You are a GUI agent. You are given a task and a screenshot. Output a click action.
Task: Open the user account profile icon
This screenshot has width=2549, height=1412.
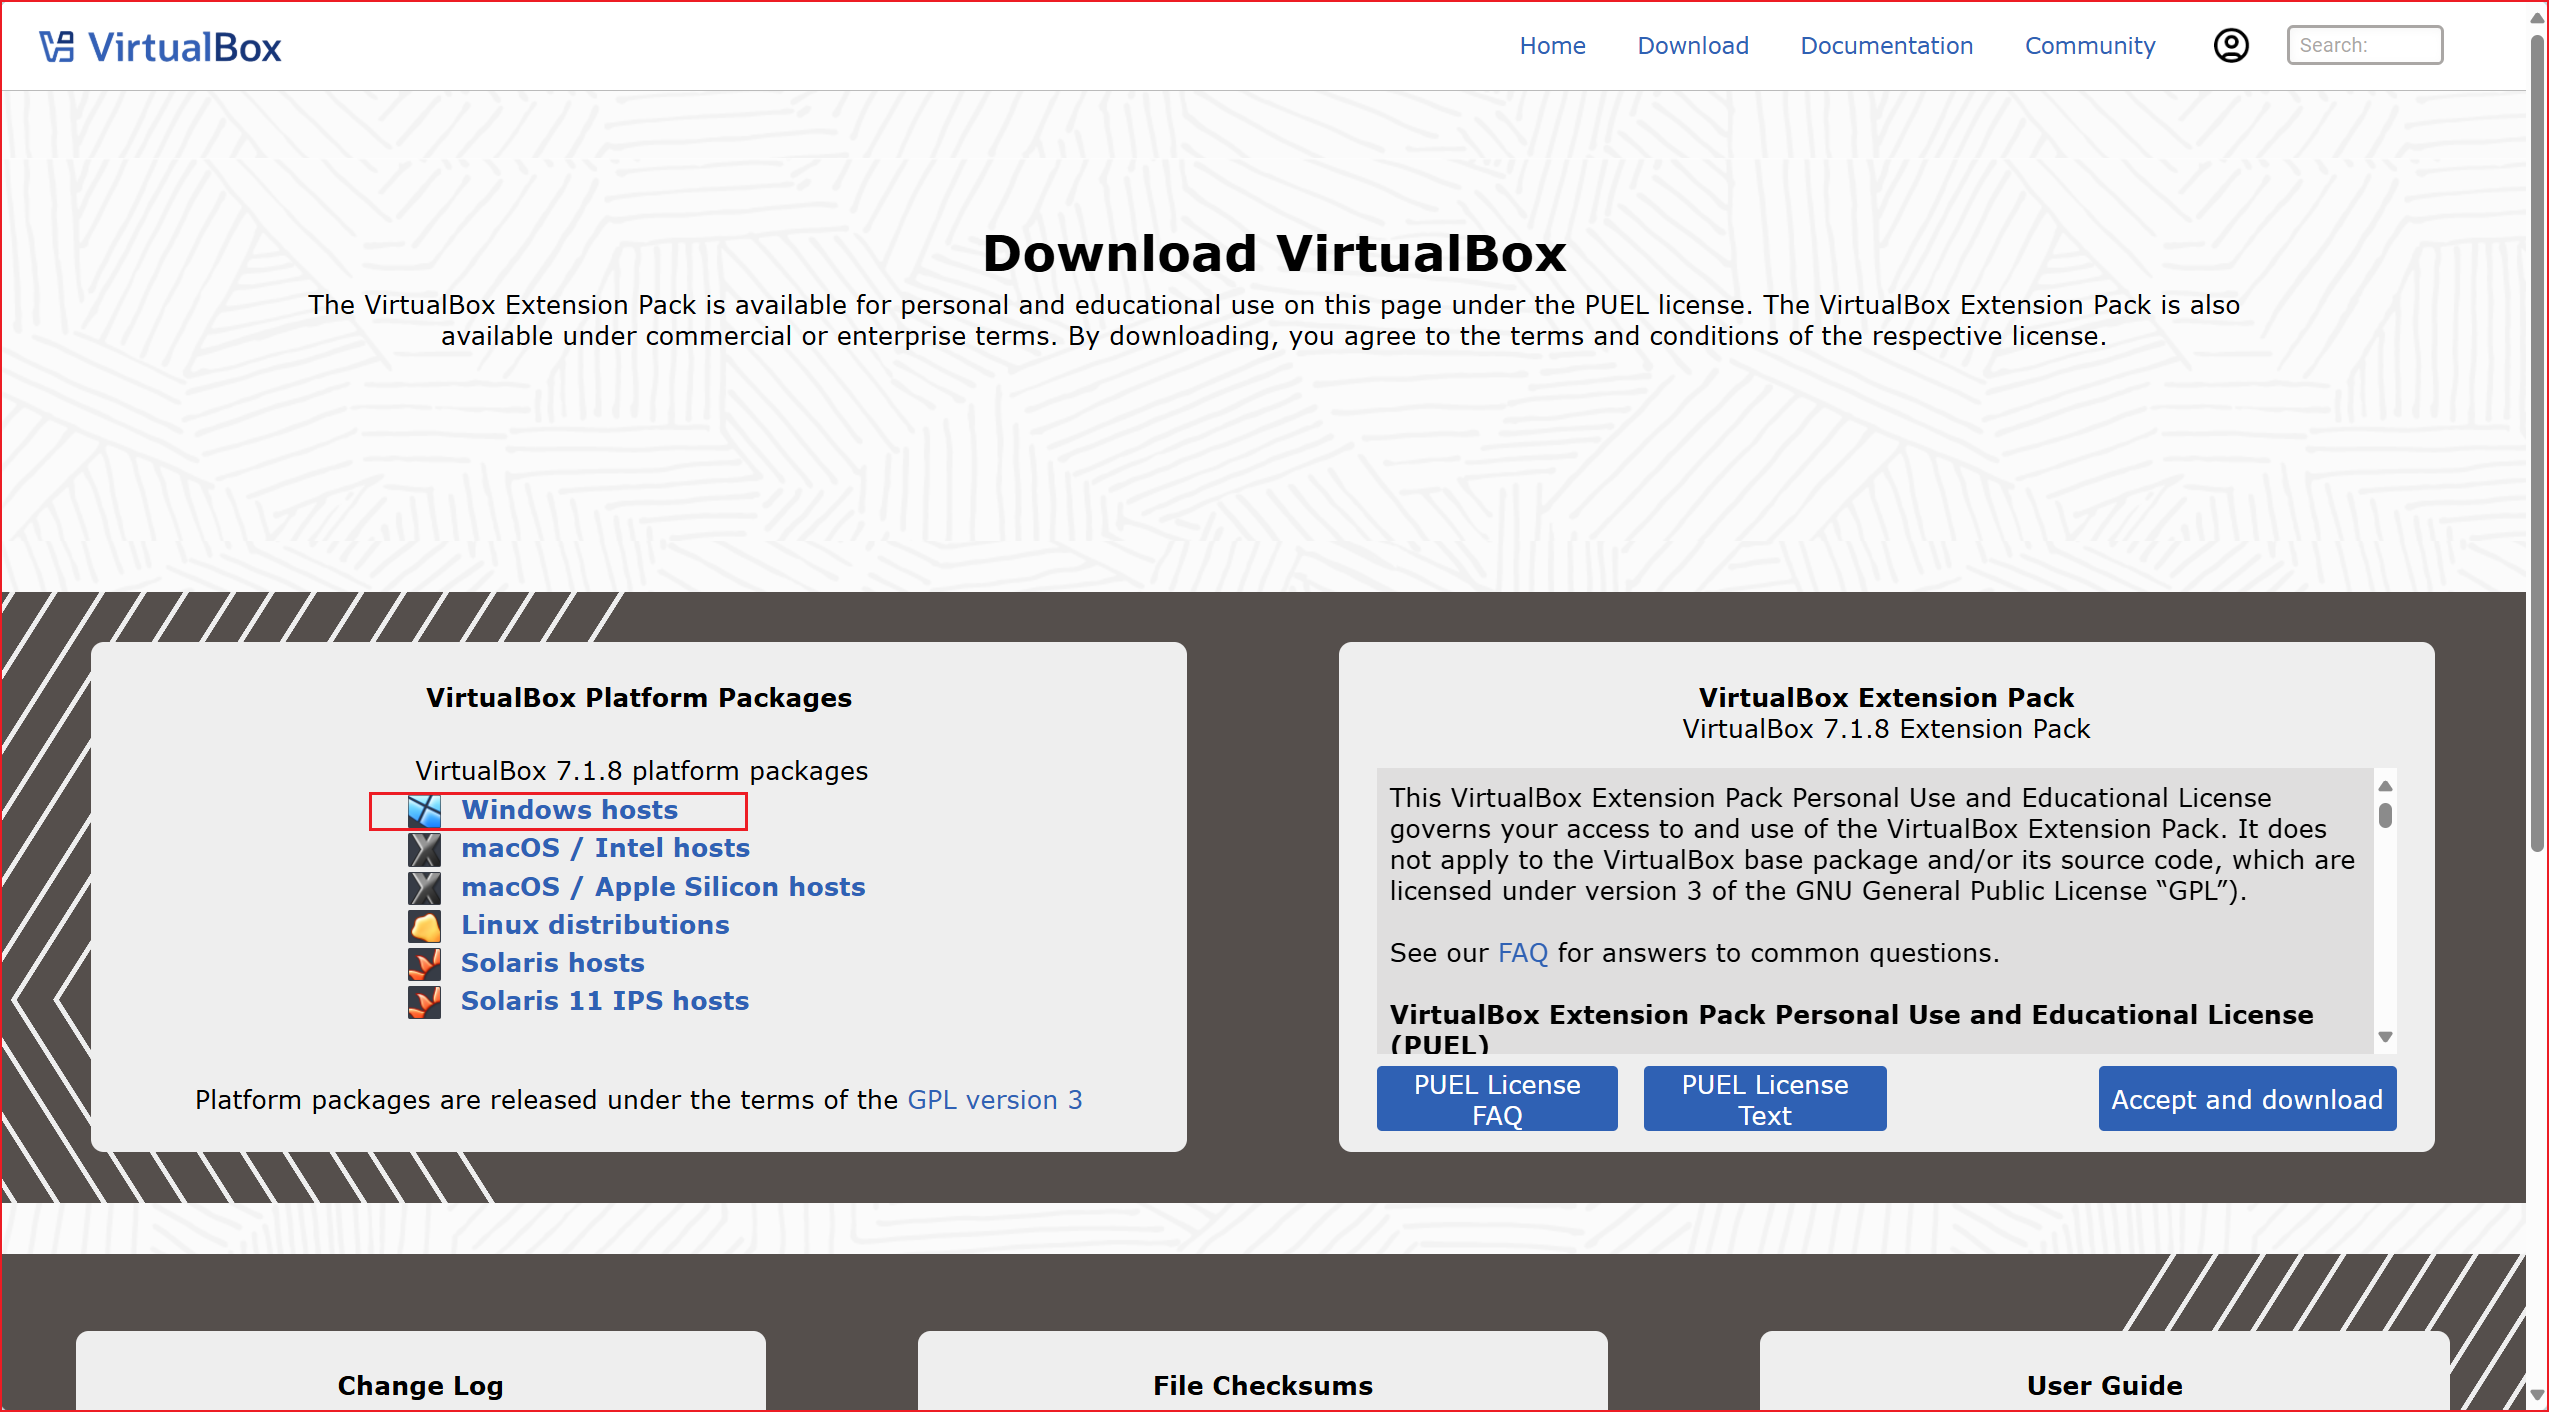click(x=2230, y=46)
